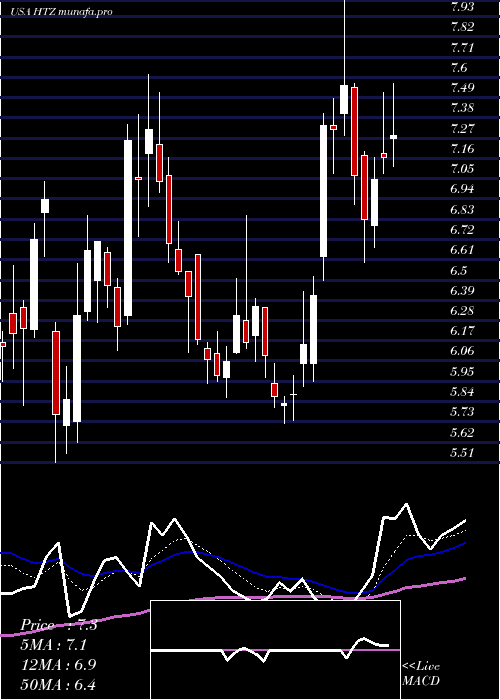
Task: Click the 5.62 price axis label
Action: [x=463, y=433]
